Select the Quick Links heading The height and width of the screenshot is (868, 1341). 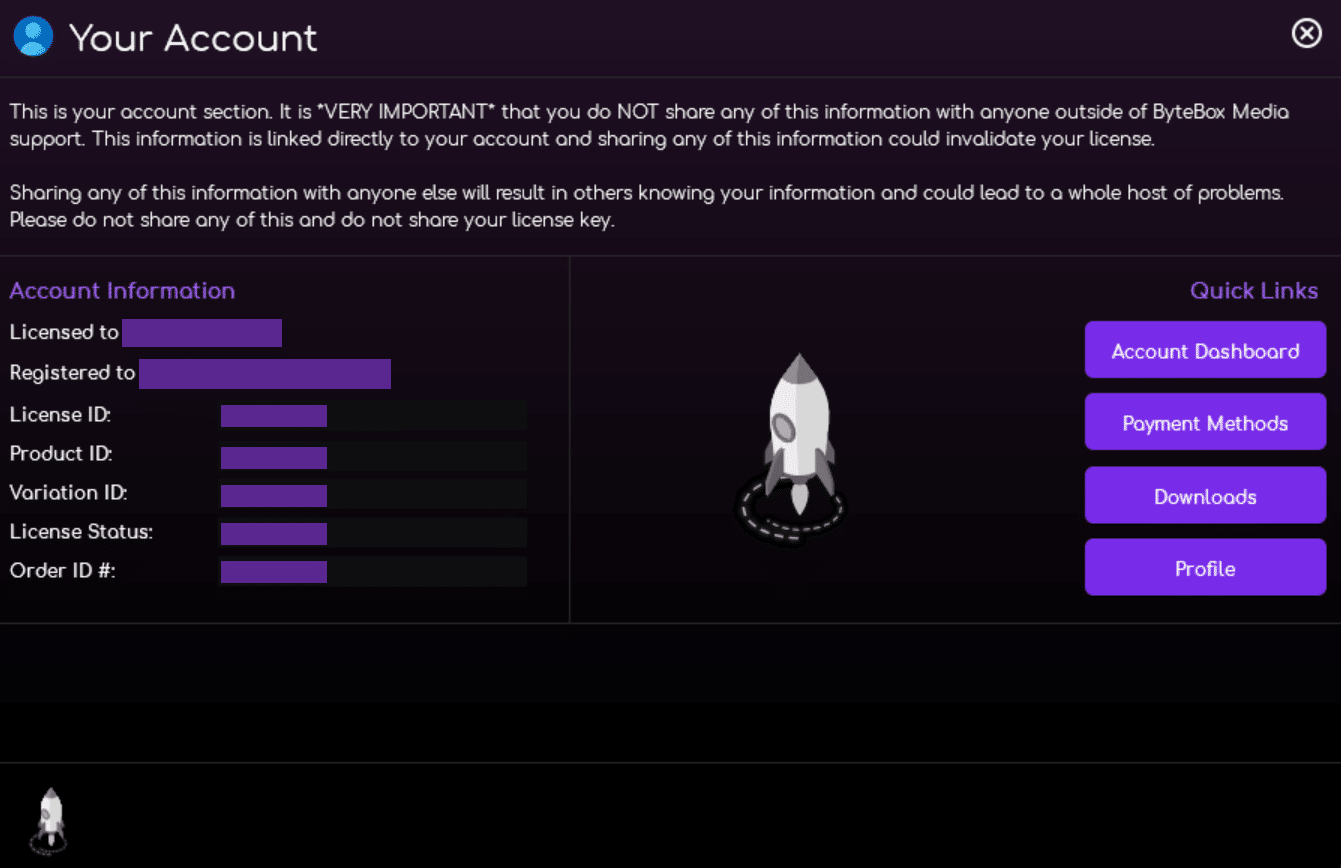pos(1254,290)
